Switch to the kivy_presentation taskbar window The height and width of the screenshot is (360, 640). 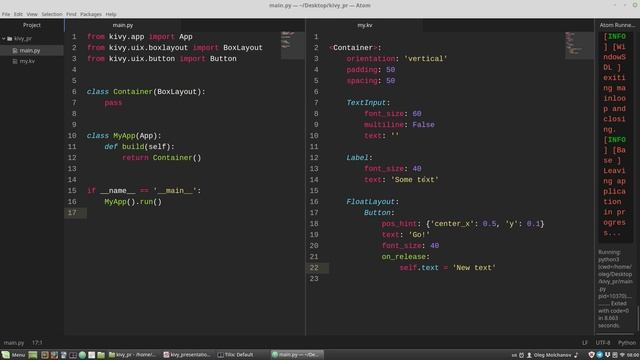187,355
